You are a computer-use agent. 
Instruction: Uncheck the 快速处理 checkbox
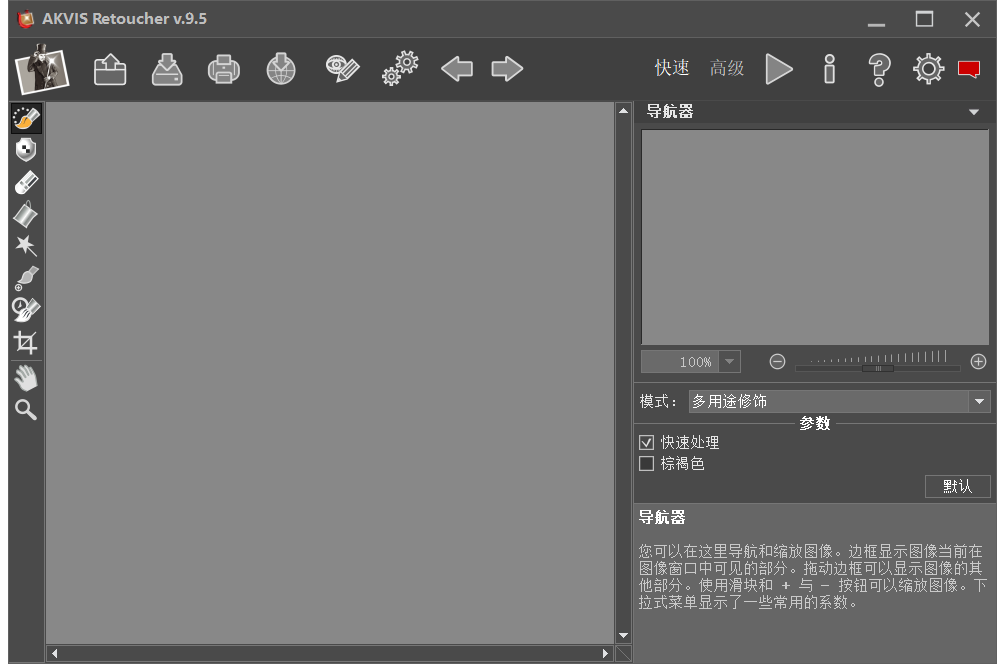pos(646,442)
